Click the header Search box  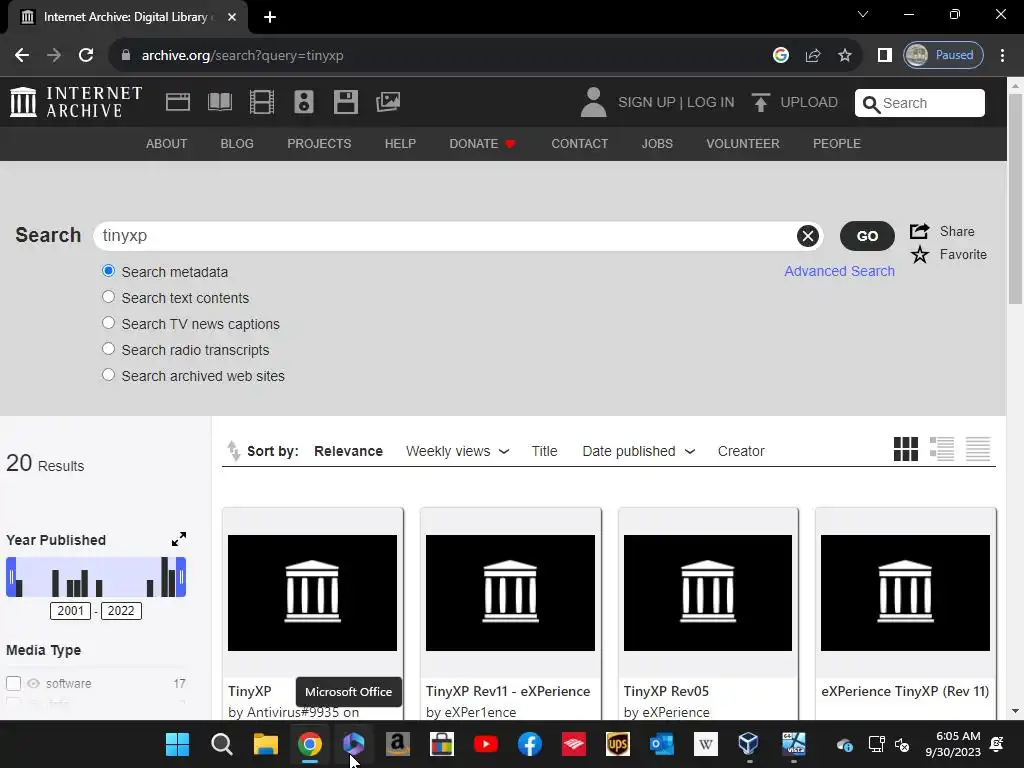coord(920,103)
